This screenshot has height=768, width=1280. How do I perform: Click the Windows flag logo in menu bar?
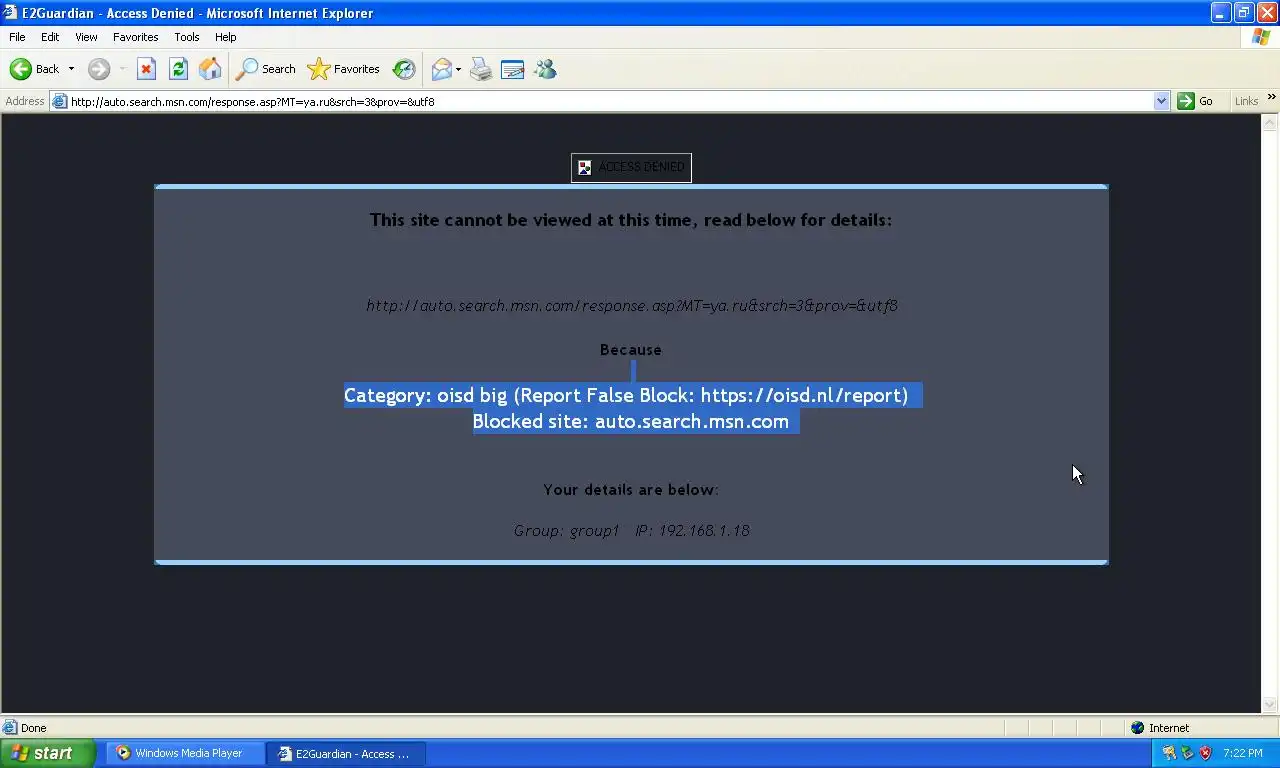click(x=1261, y=37)
